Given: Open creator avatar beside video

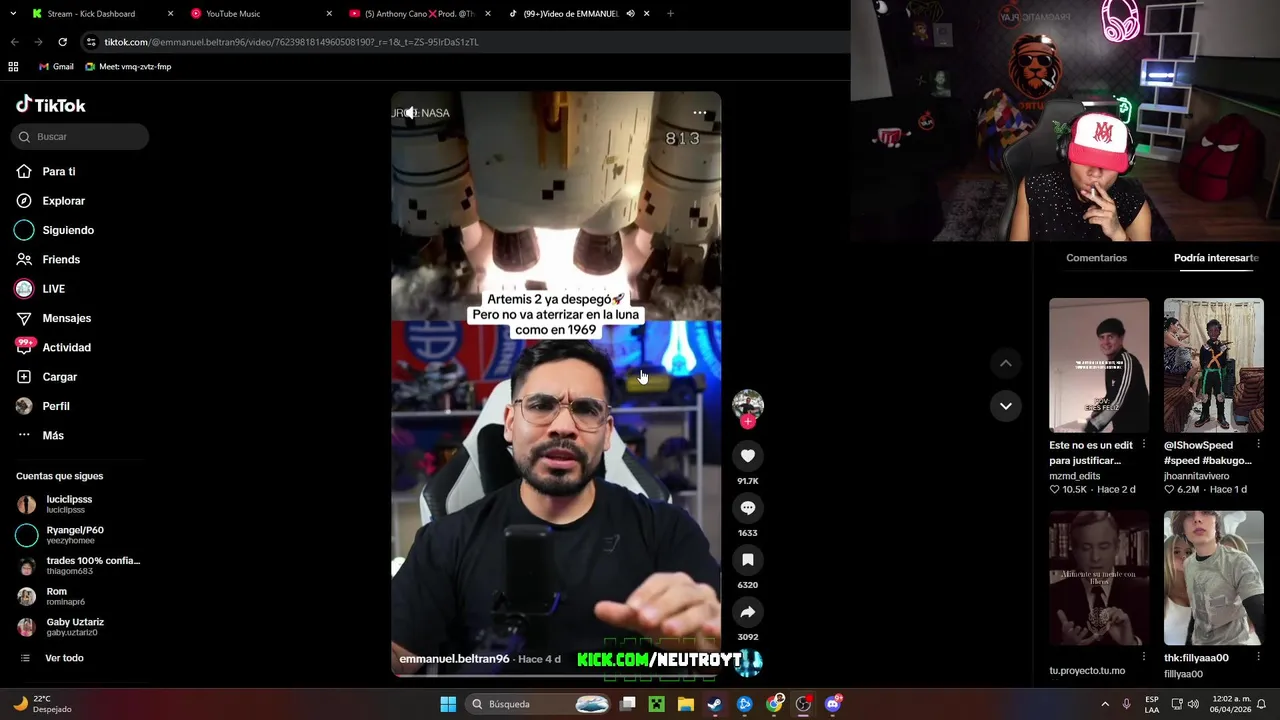Looking at the screenshot, I should 747,404.
